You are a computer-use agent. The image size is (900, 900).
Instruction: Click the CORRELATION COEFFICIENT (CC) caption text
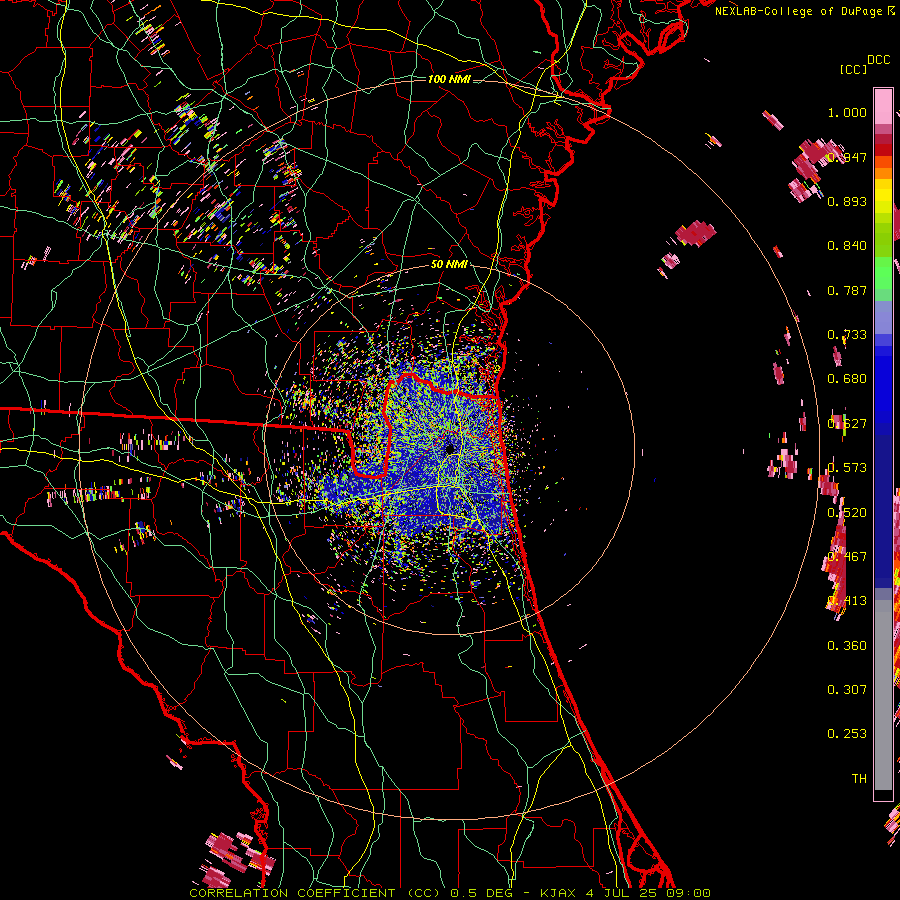315,893
